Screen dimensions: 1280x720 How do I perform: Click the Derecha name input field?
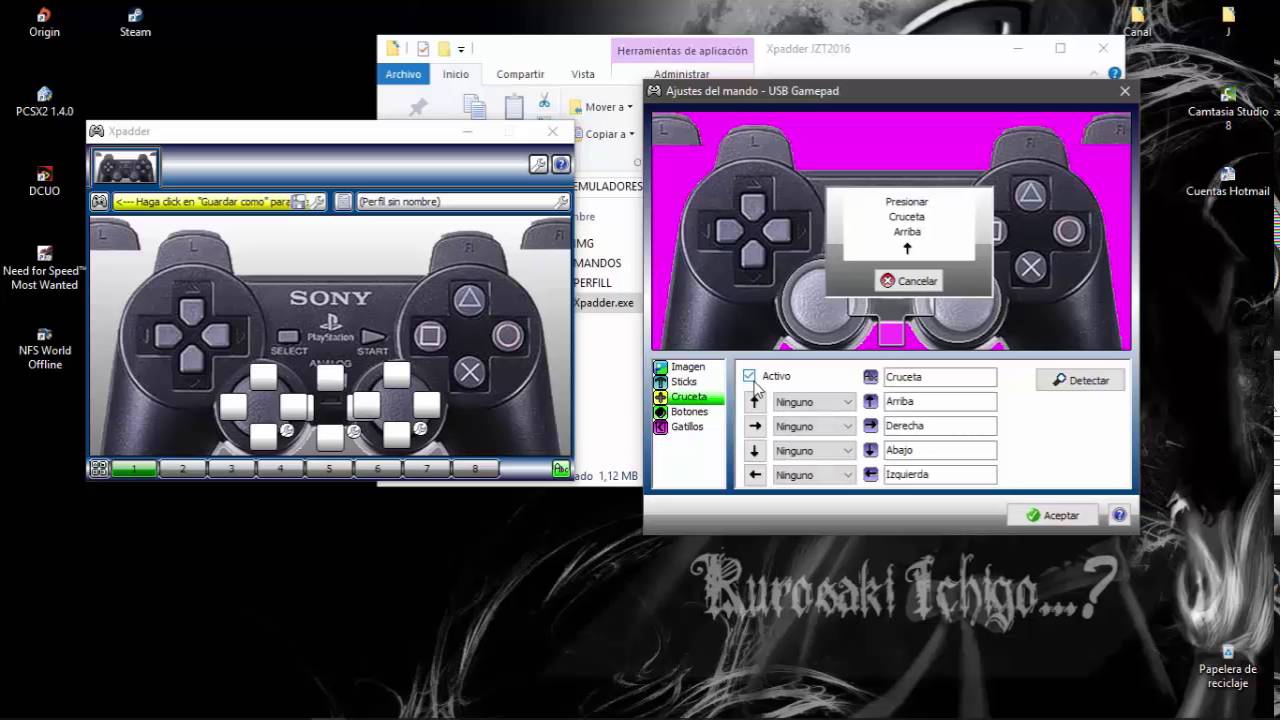coord(940,426)
